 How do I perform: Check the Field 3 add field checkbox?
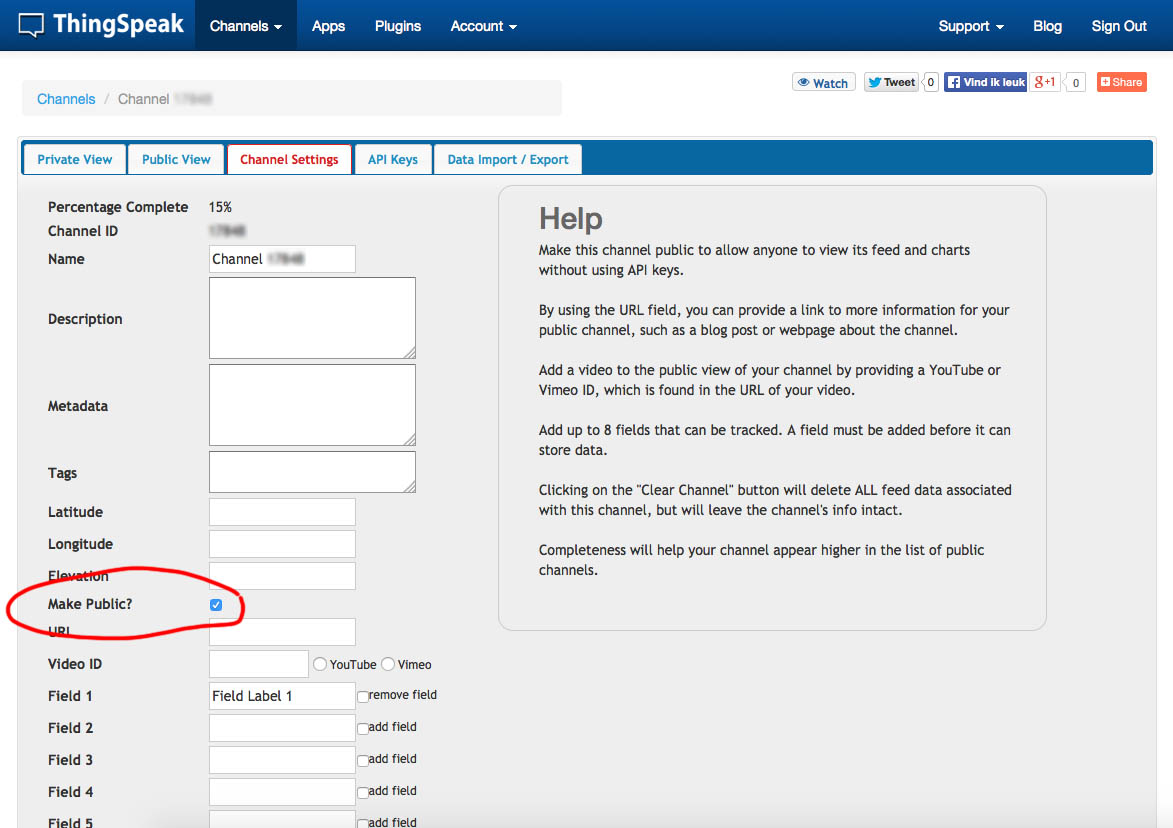(362, 761)
